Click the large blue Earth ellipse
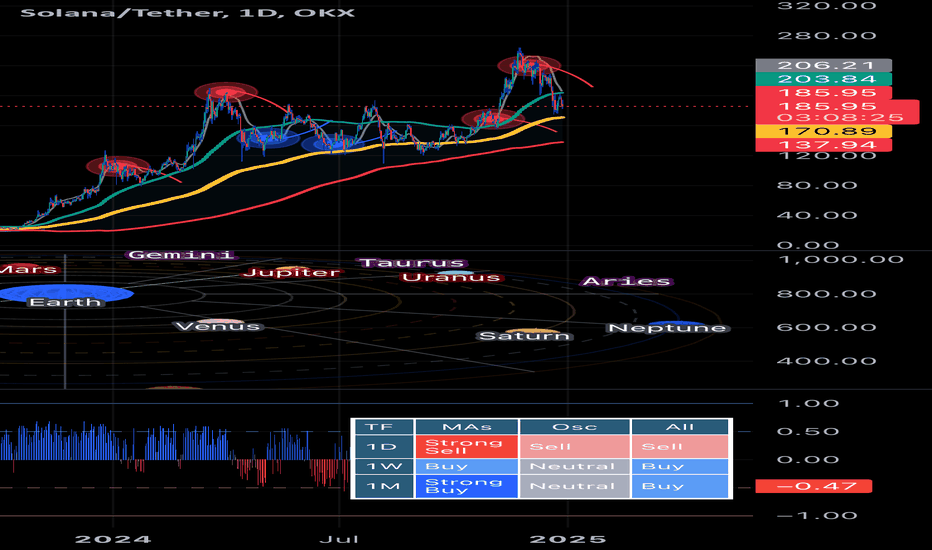Screen dimensions: 932x550 66,292
